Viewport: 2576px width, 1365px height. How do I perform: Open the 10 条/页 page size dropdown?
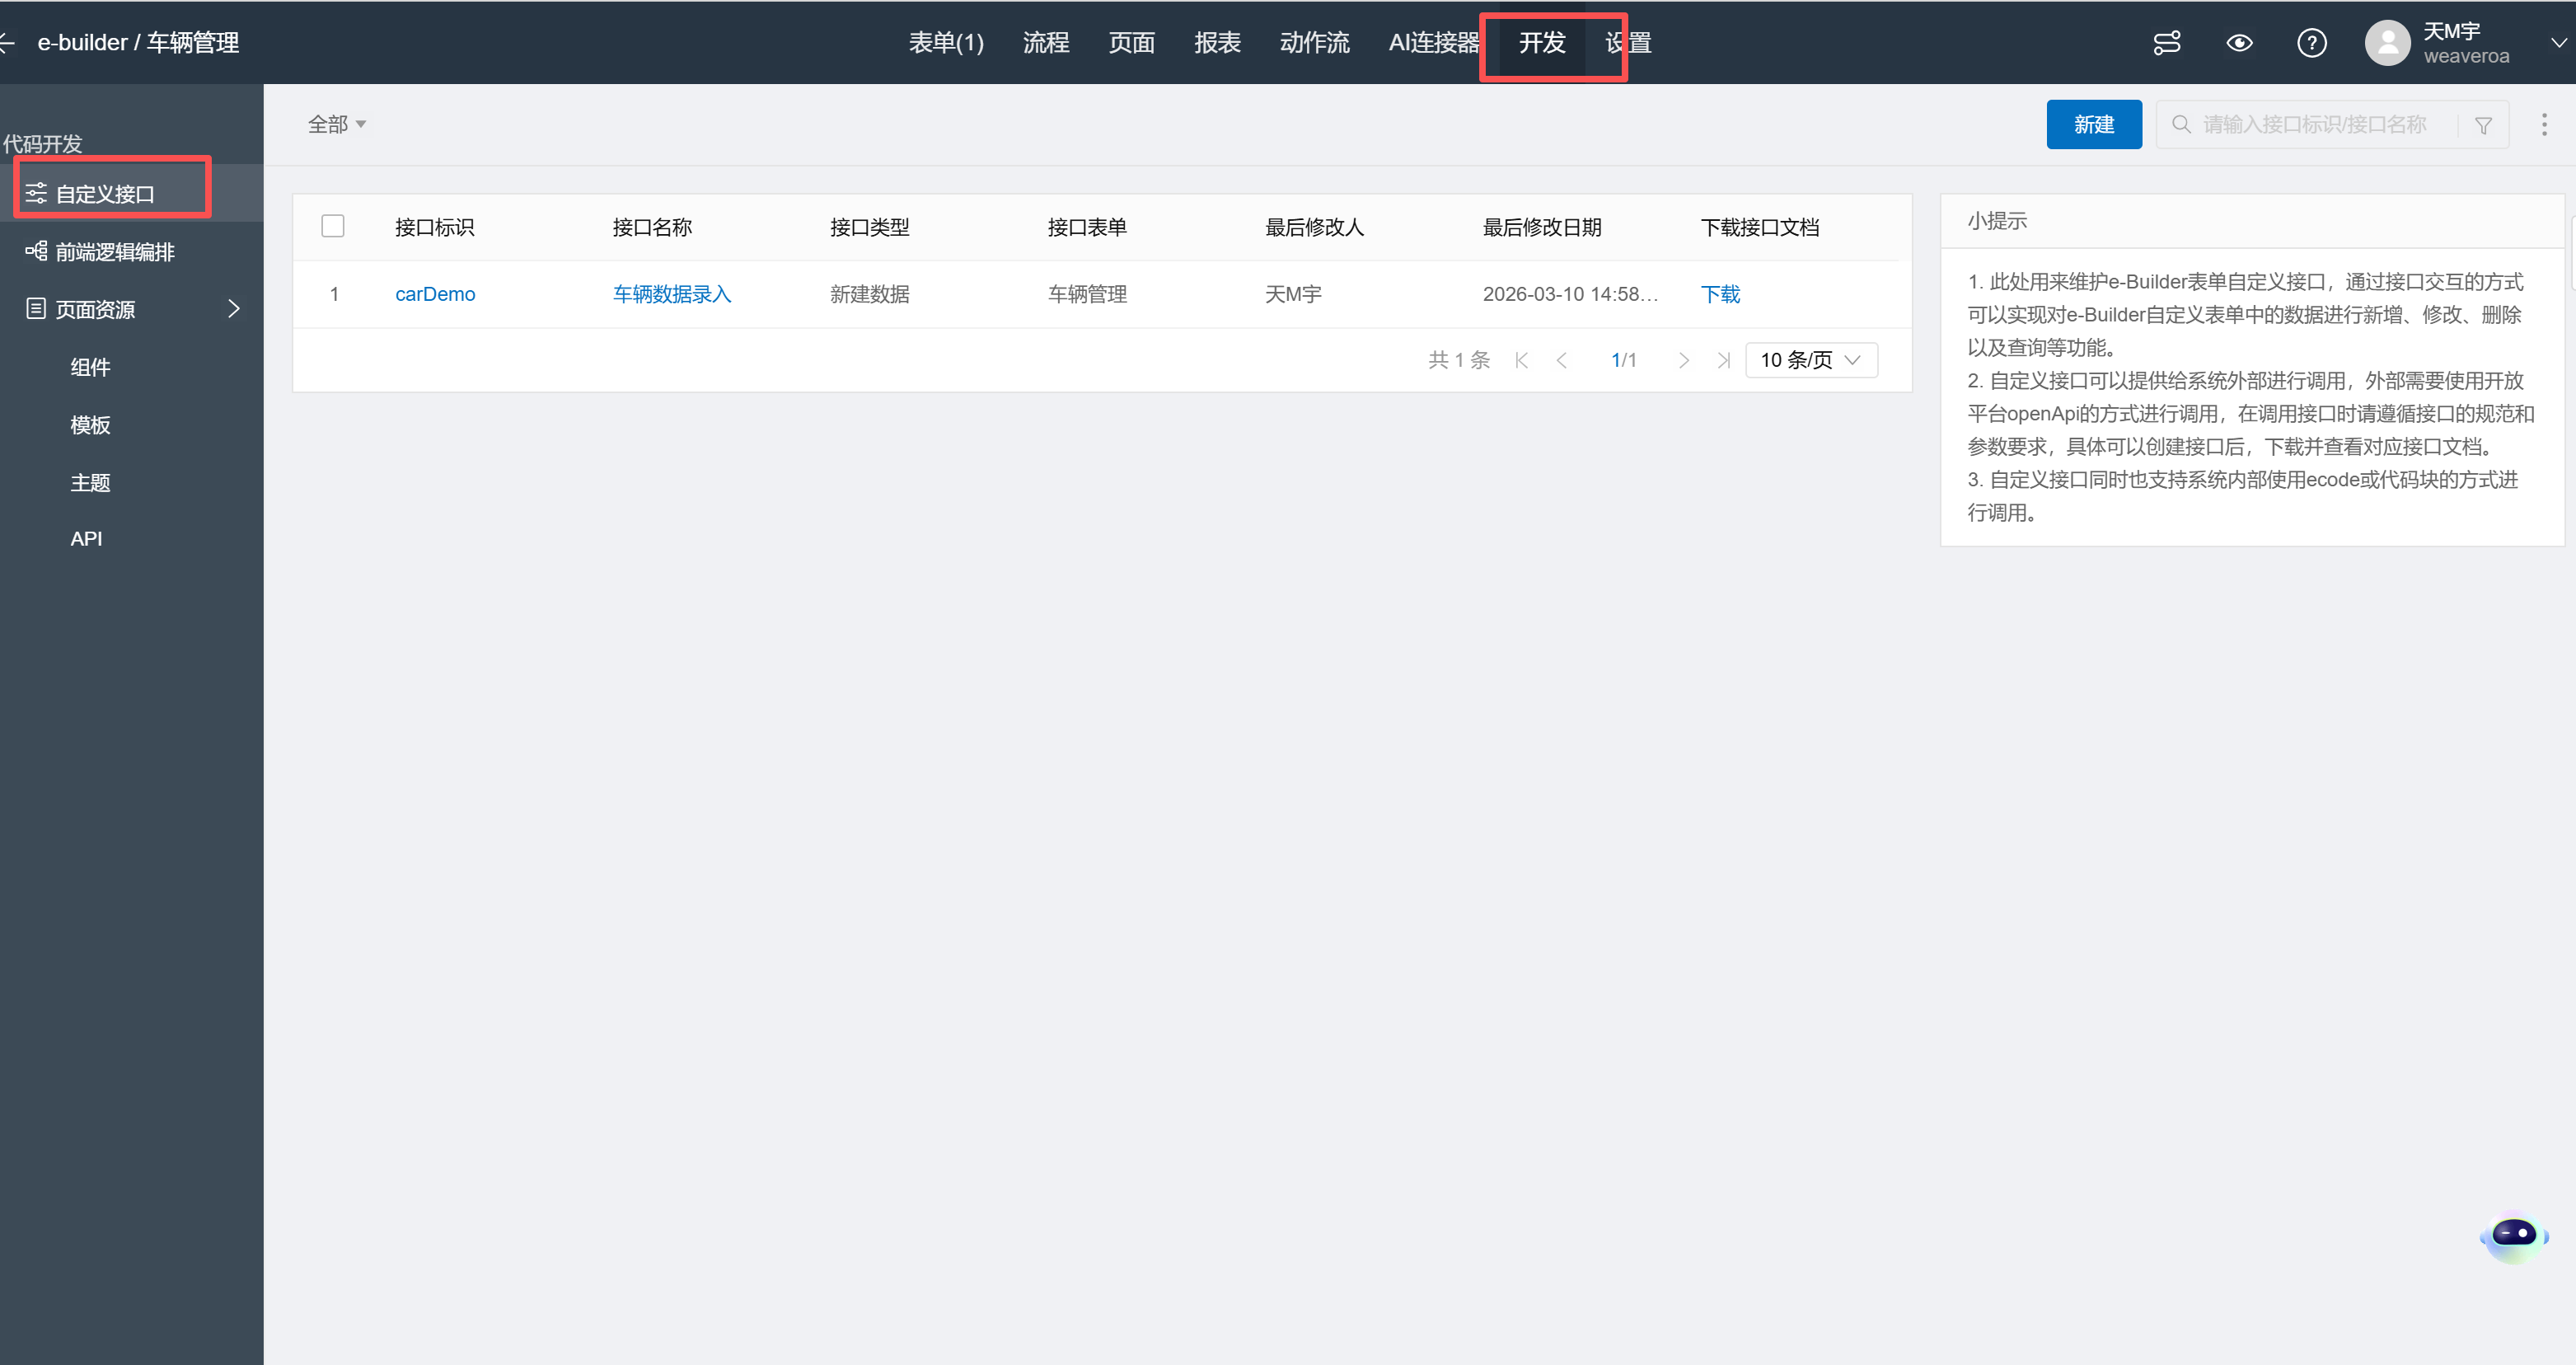pos(1811,360)
